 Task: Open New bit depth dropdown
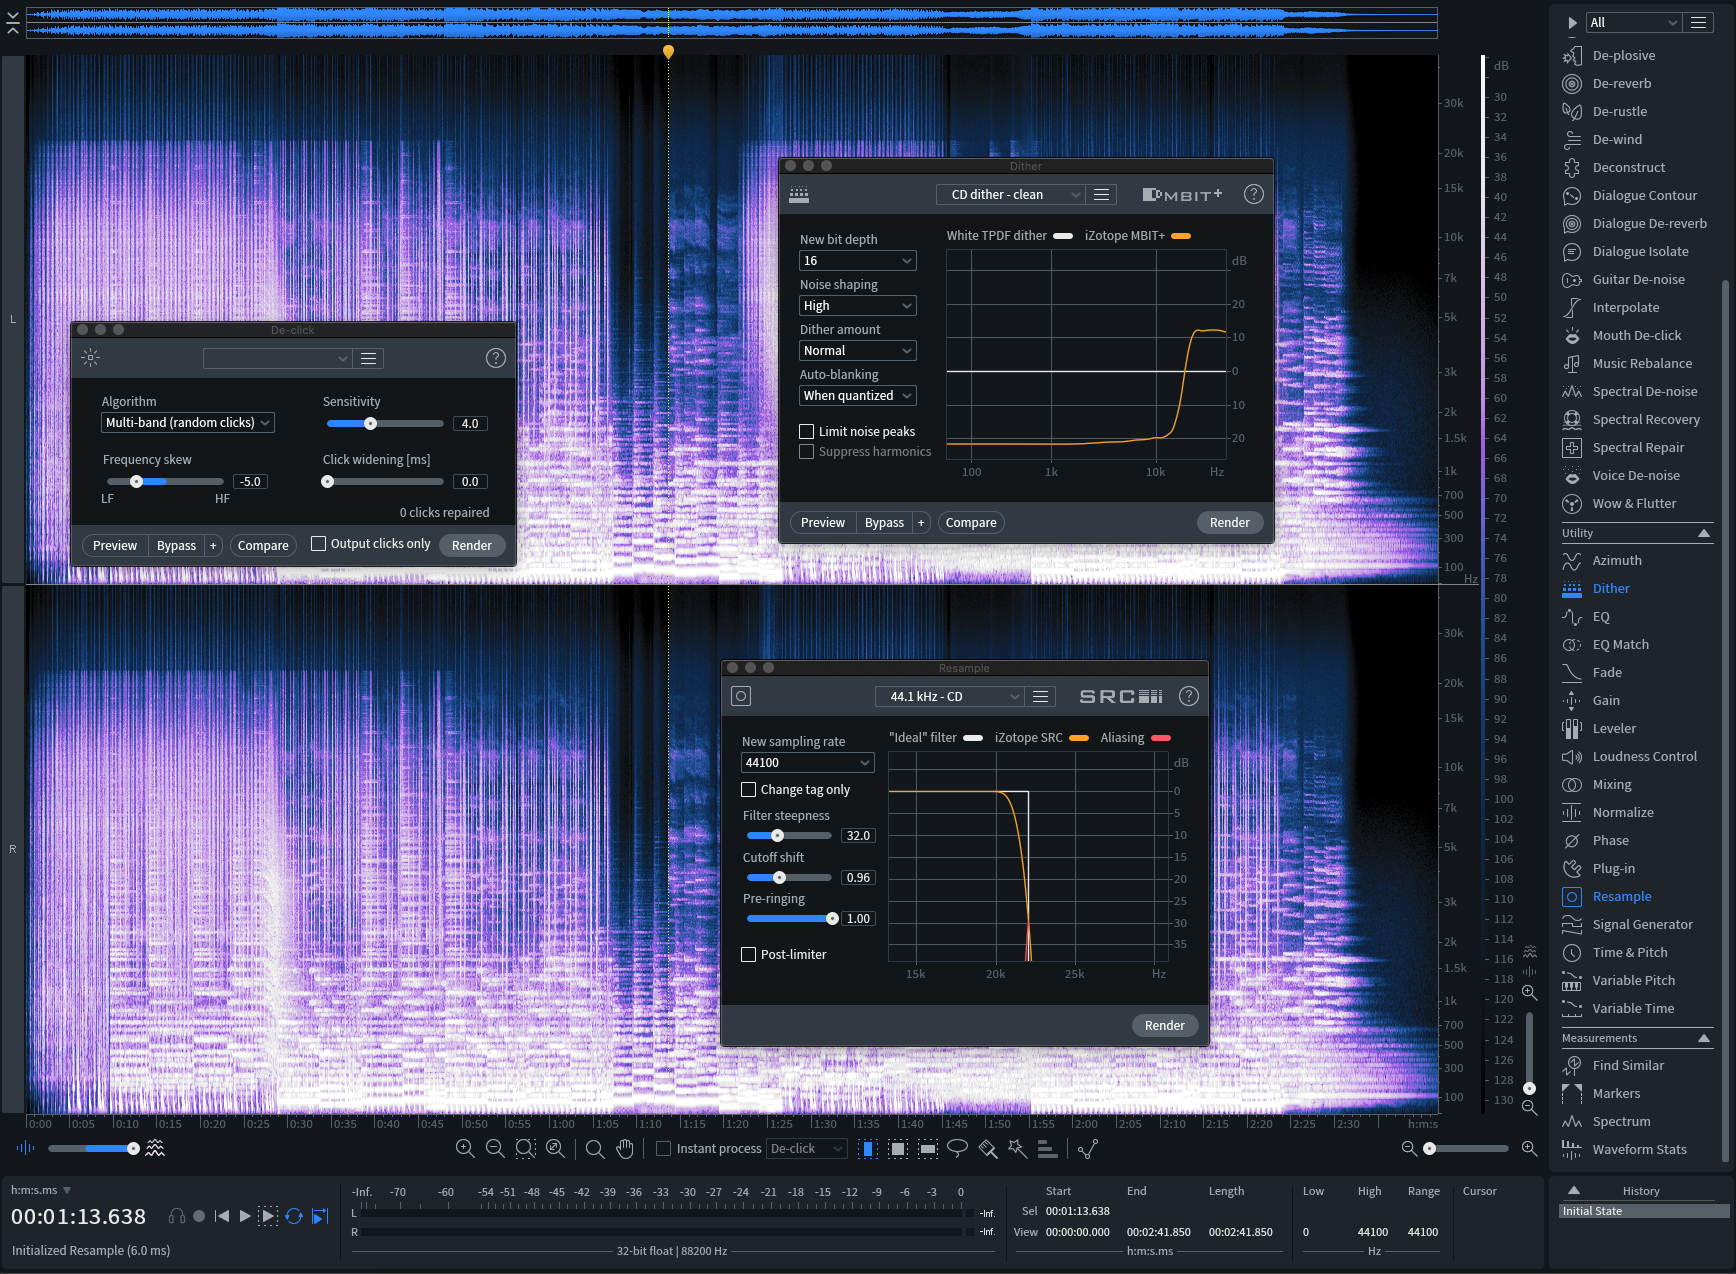coord(857,261)
